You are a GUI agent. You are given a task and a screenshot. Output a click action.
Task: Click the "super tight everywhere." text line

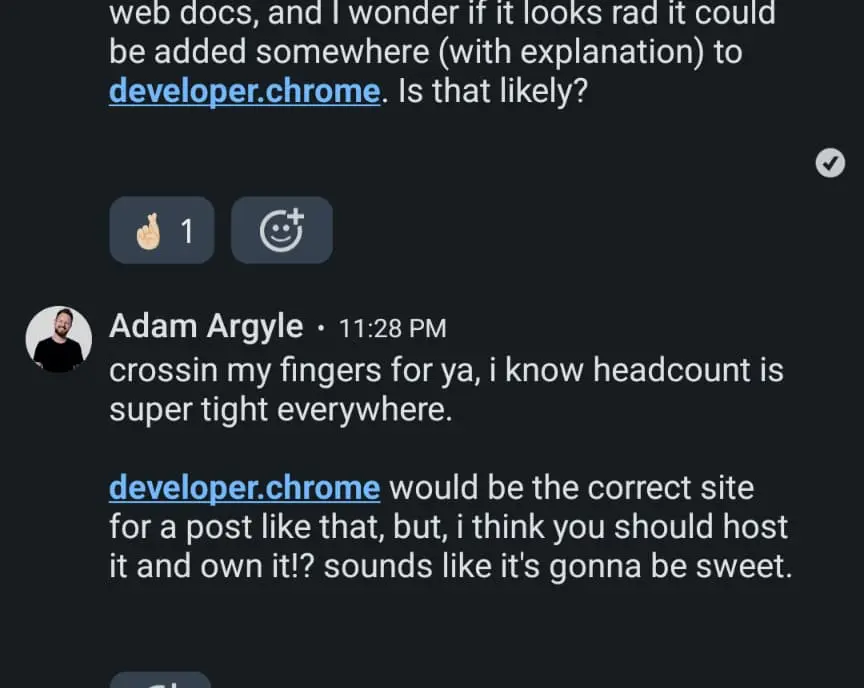(280, 410)
